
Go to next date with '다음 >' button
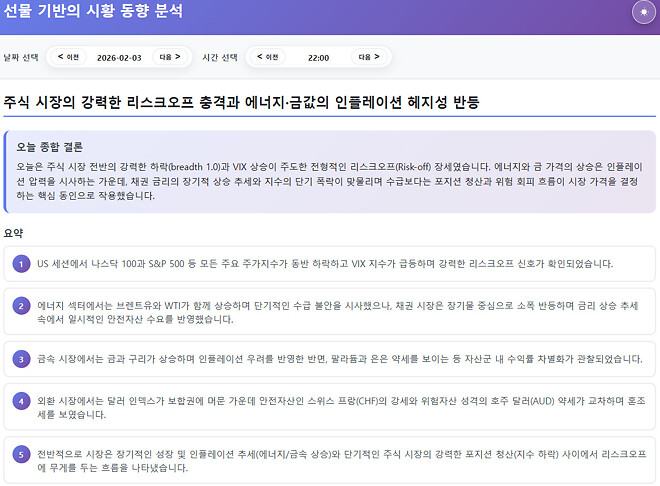[169, 57]
